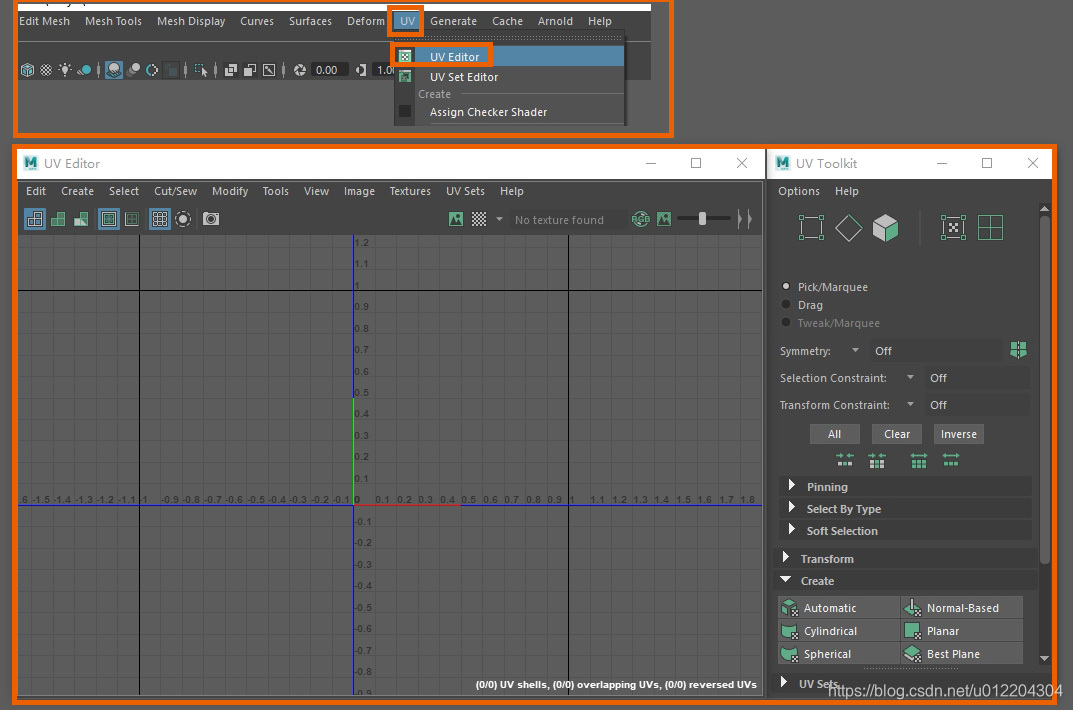This screenshot has height=710, width=1073.
Task: Toggle the grid display icon in UV Editor
Action: pyautogui.click(x=159, y=219)
